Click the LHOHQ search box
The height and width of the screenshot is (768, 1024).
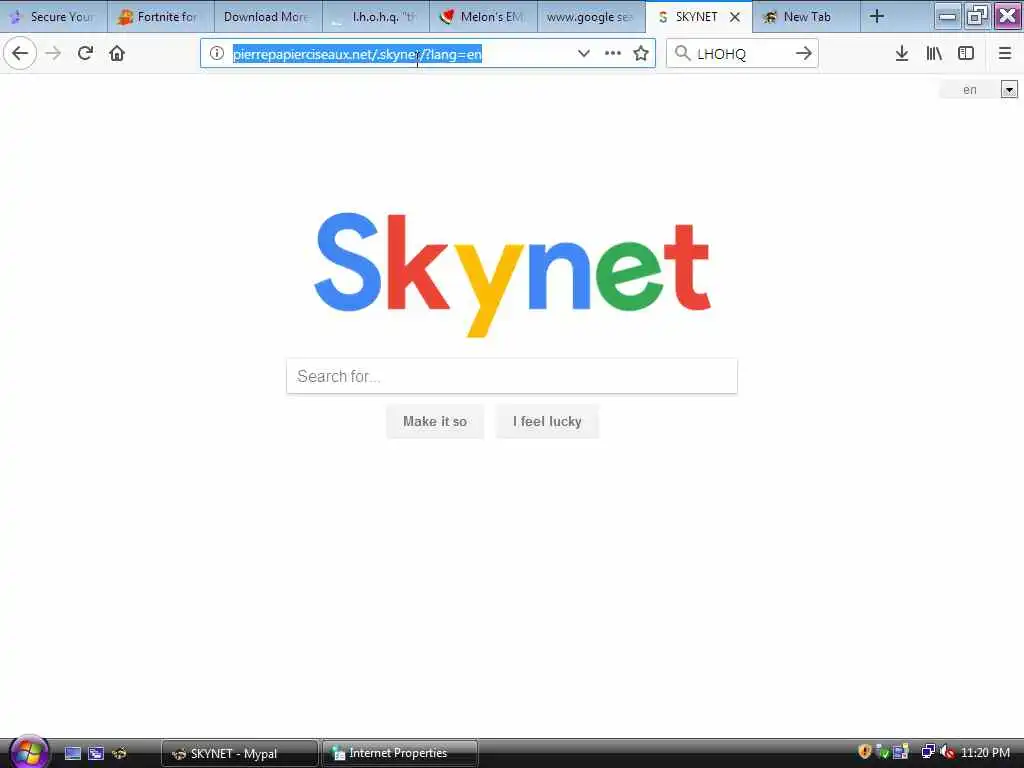(741, 54)
